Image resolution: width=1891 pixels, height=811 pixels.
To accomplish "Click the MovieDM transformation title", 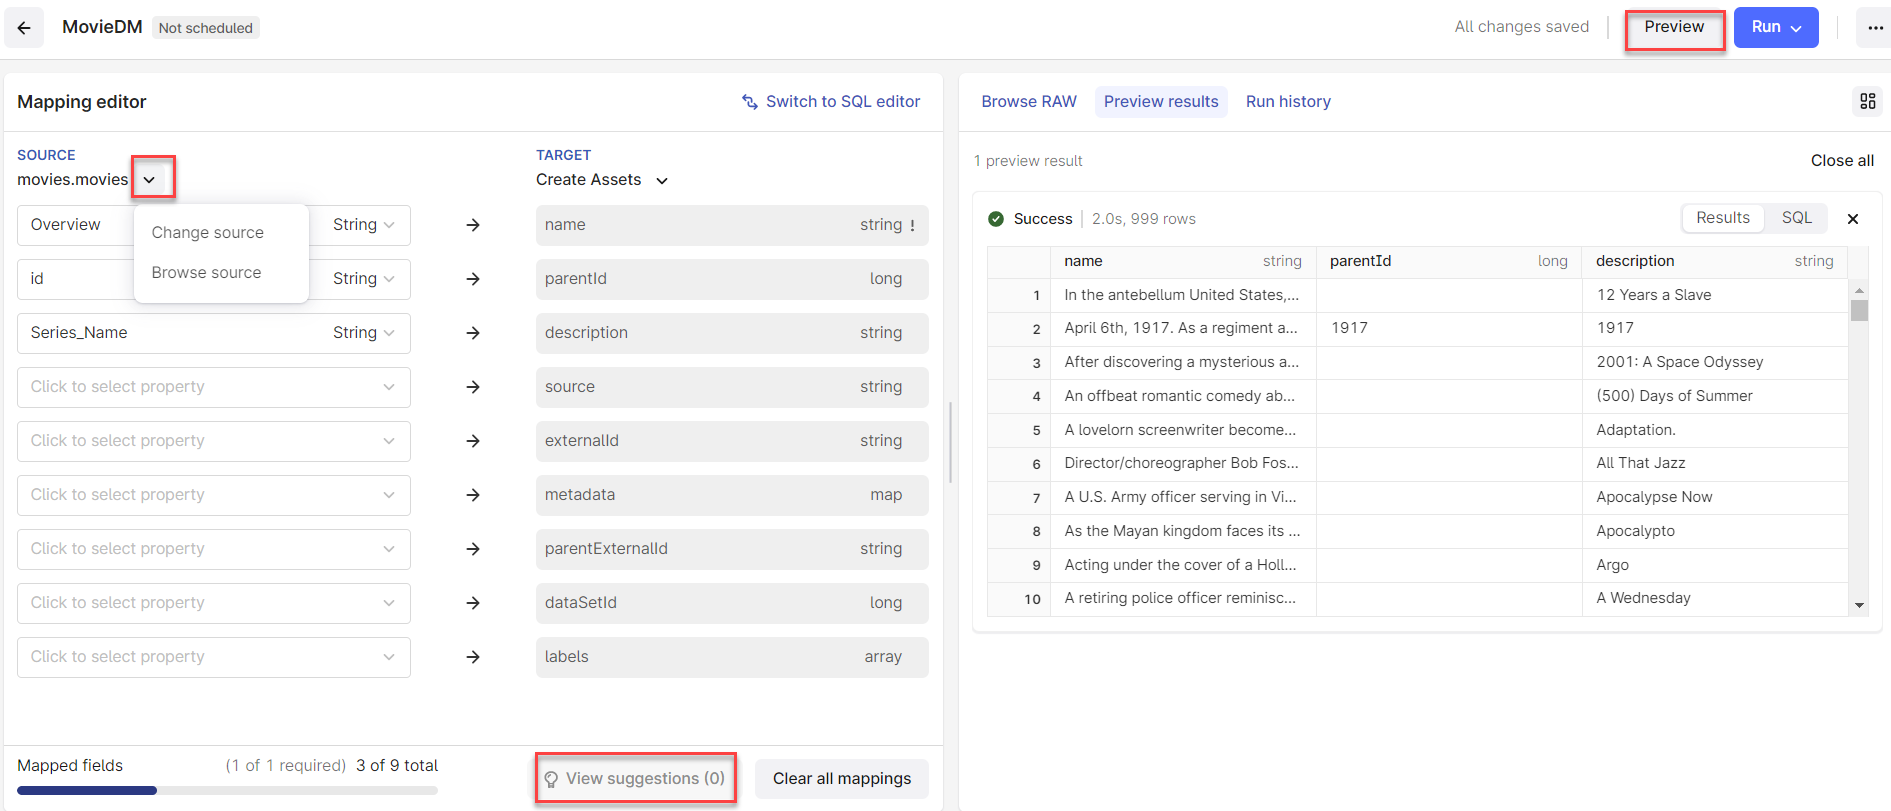I will point(102,27).
